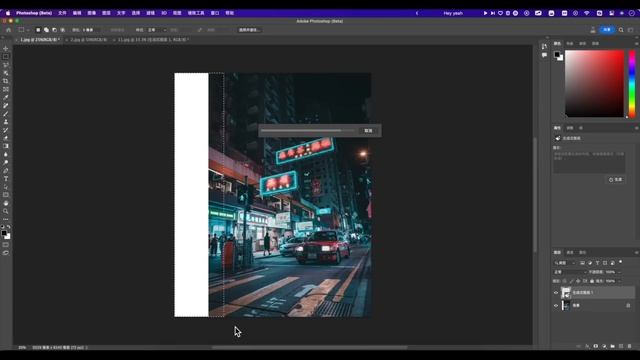Open the Photoshop (Beta) application menu

click(x=34, y=13)
